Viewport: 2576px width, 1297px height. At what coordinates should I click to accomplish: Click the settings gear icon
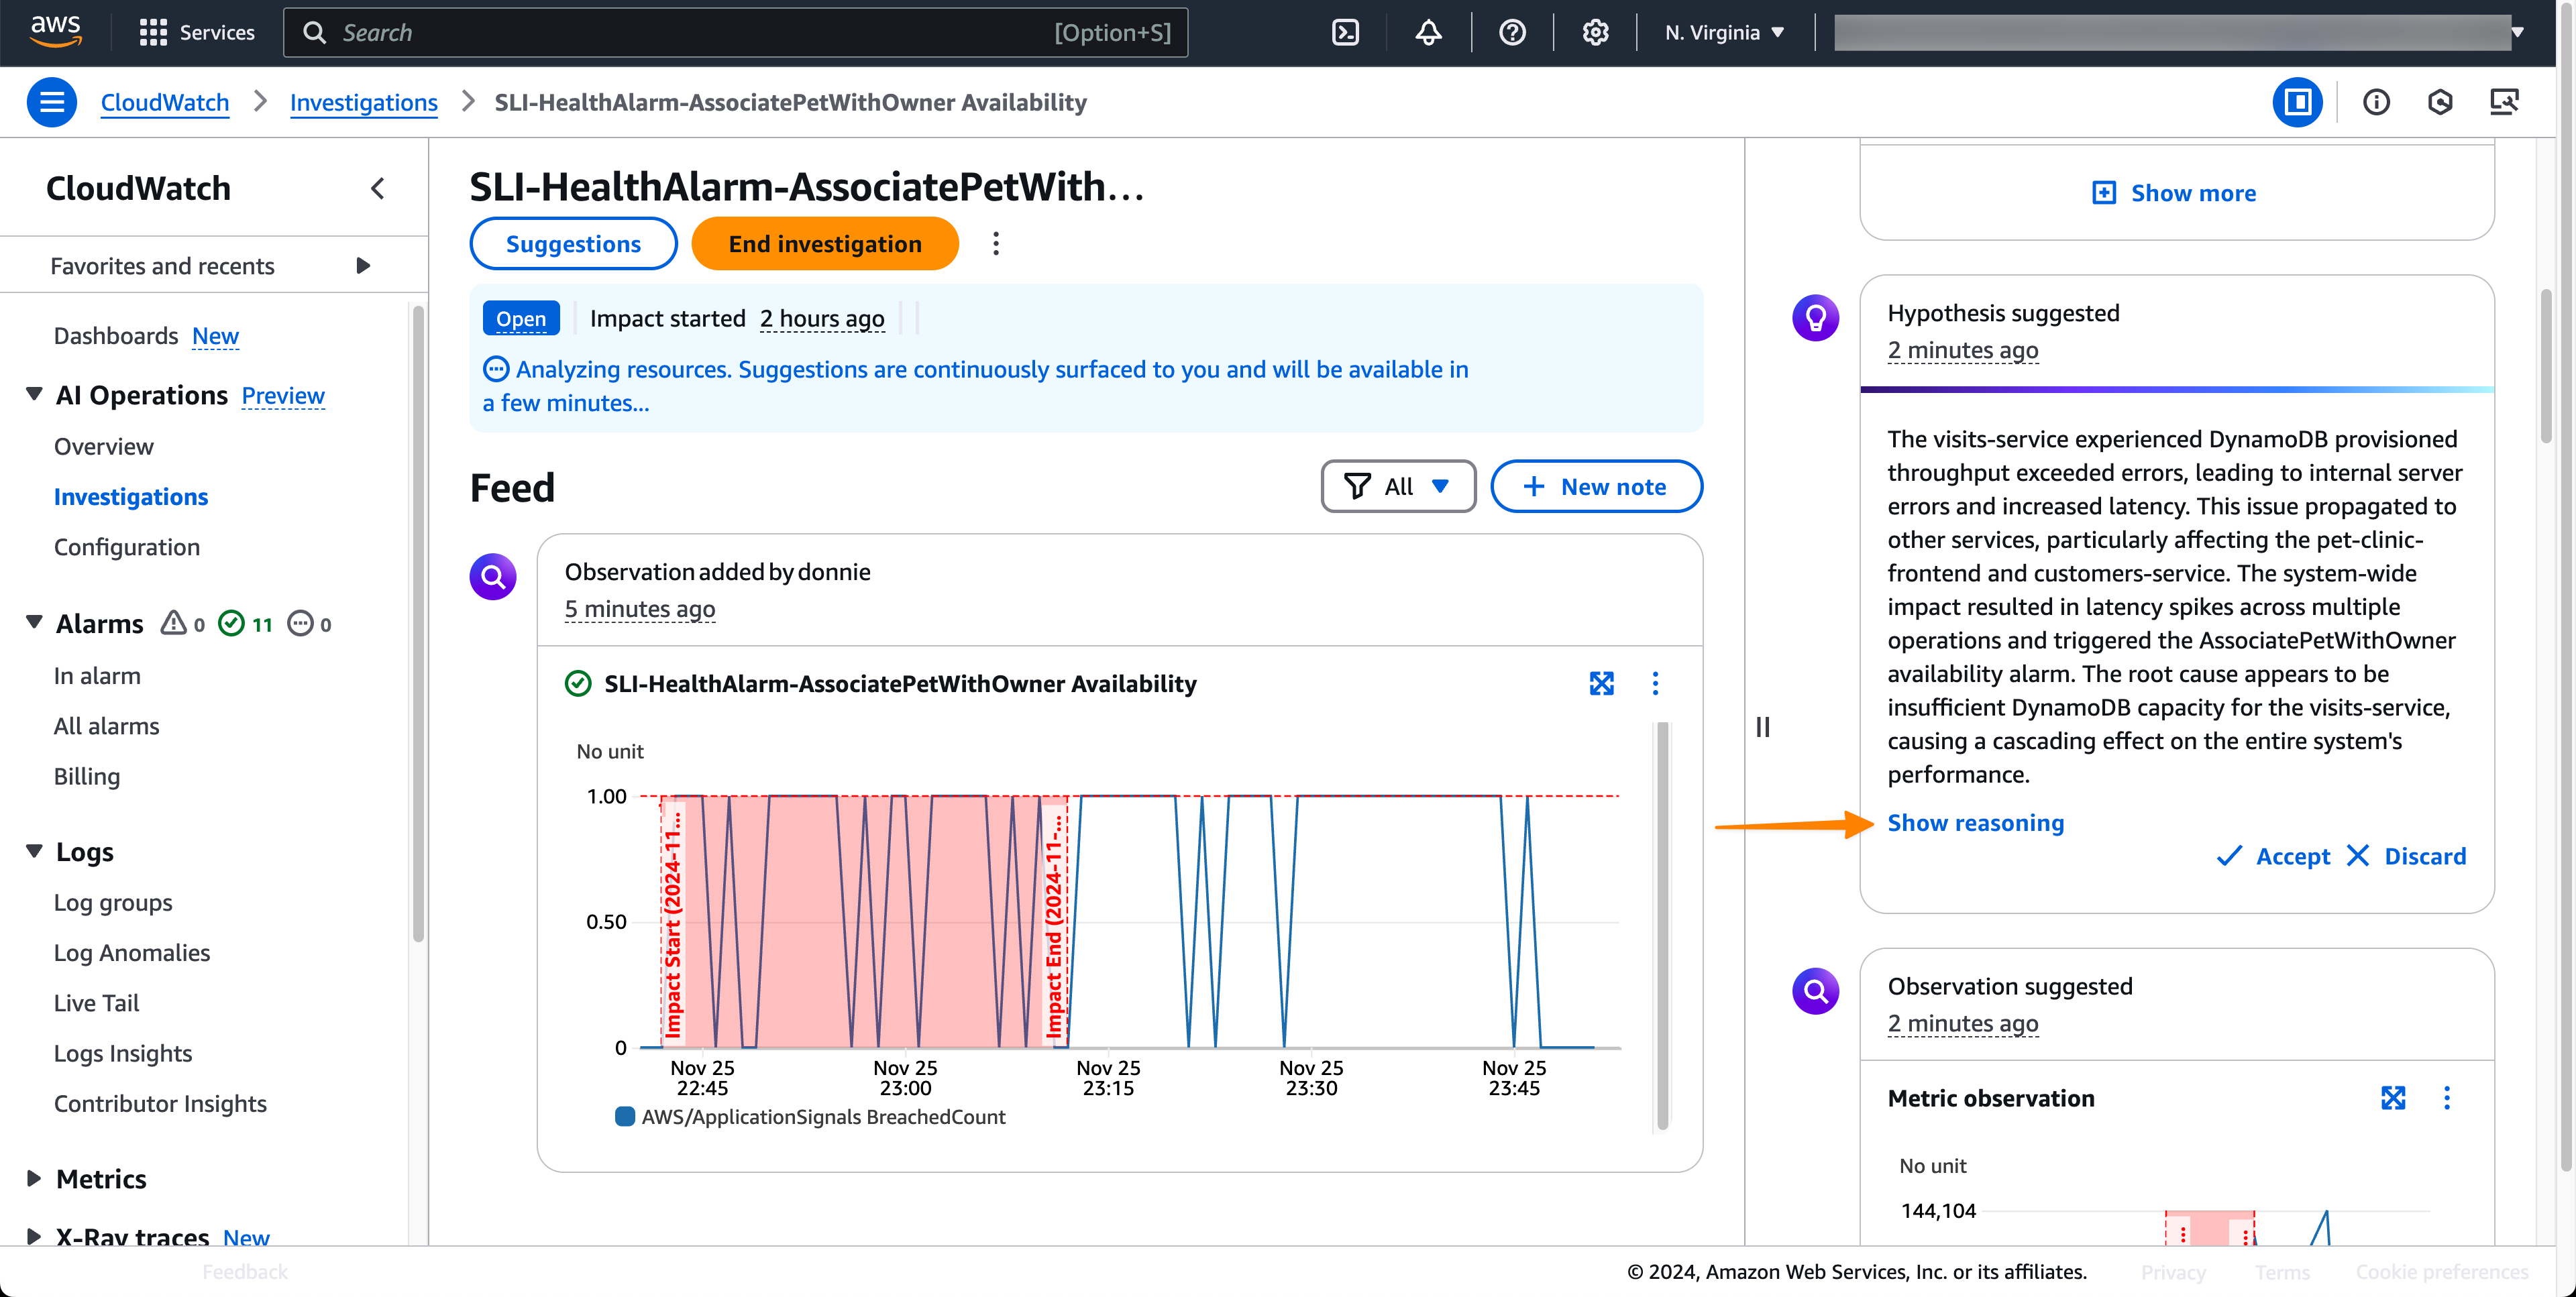1595,33
